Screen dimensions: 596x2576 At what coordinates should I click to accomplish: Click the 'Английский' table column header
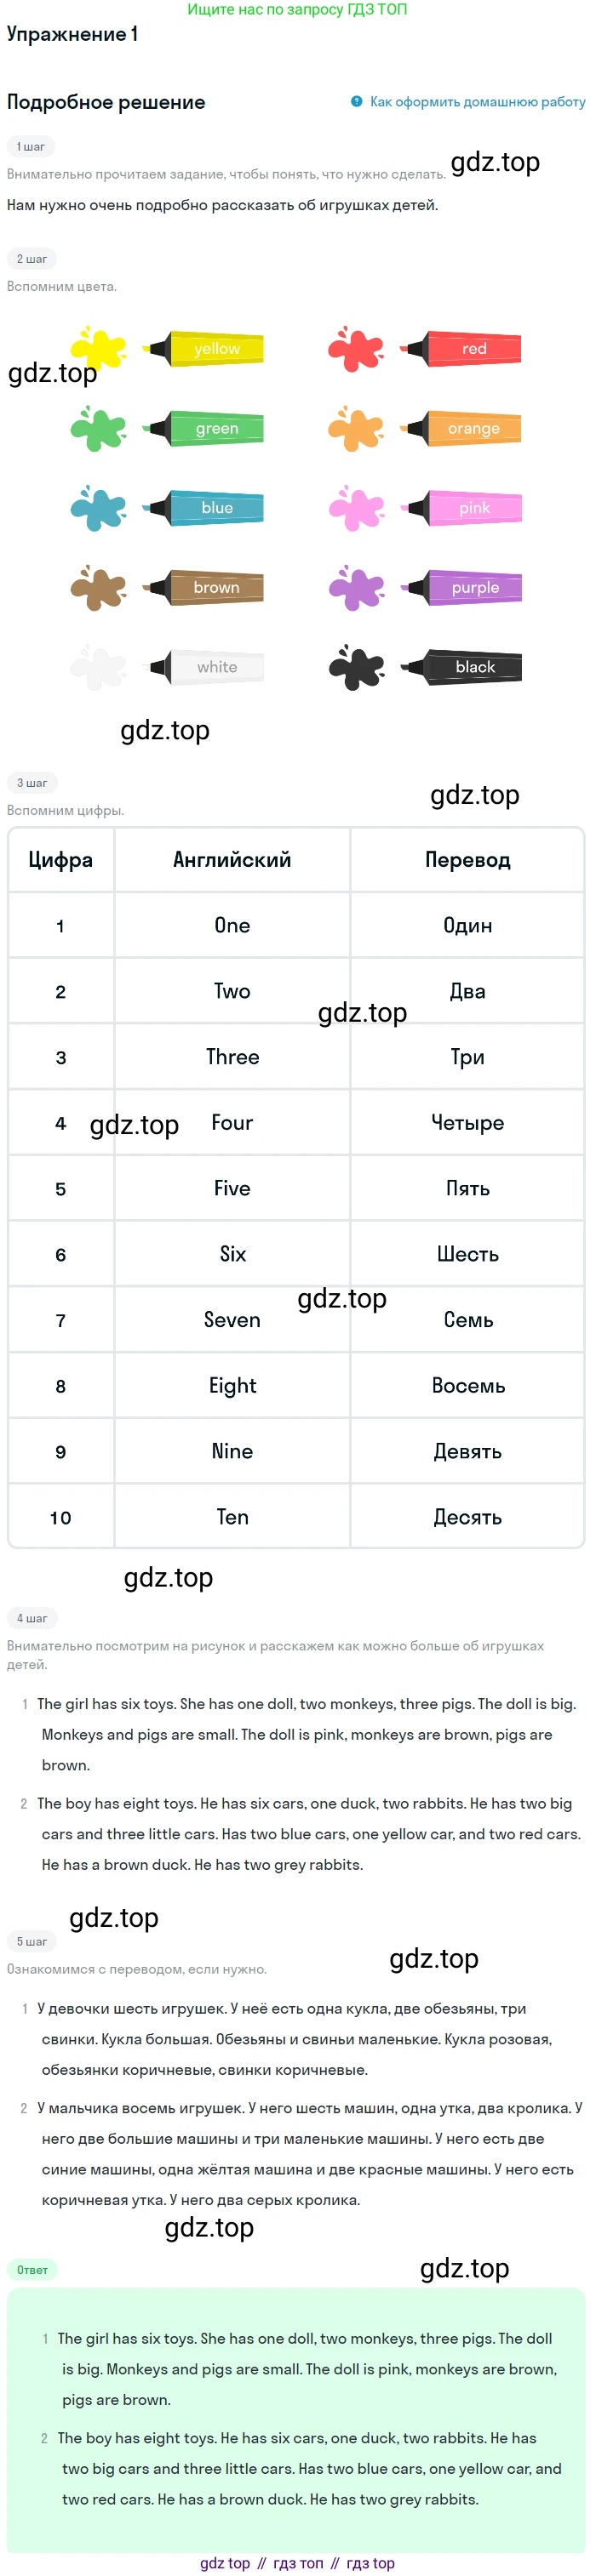[x=232, y=859]
